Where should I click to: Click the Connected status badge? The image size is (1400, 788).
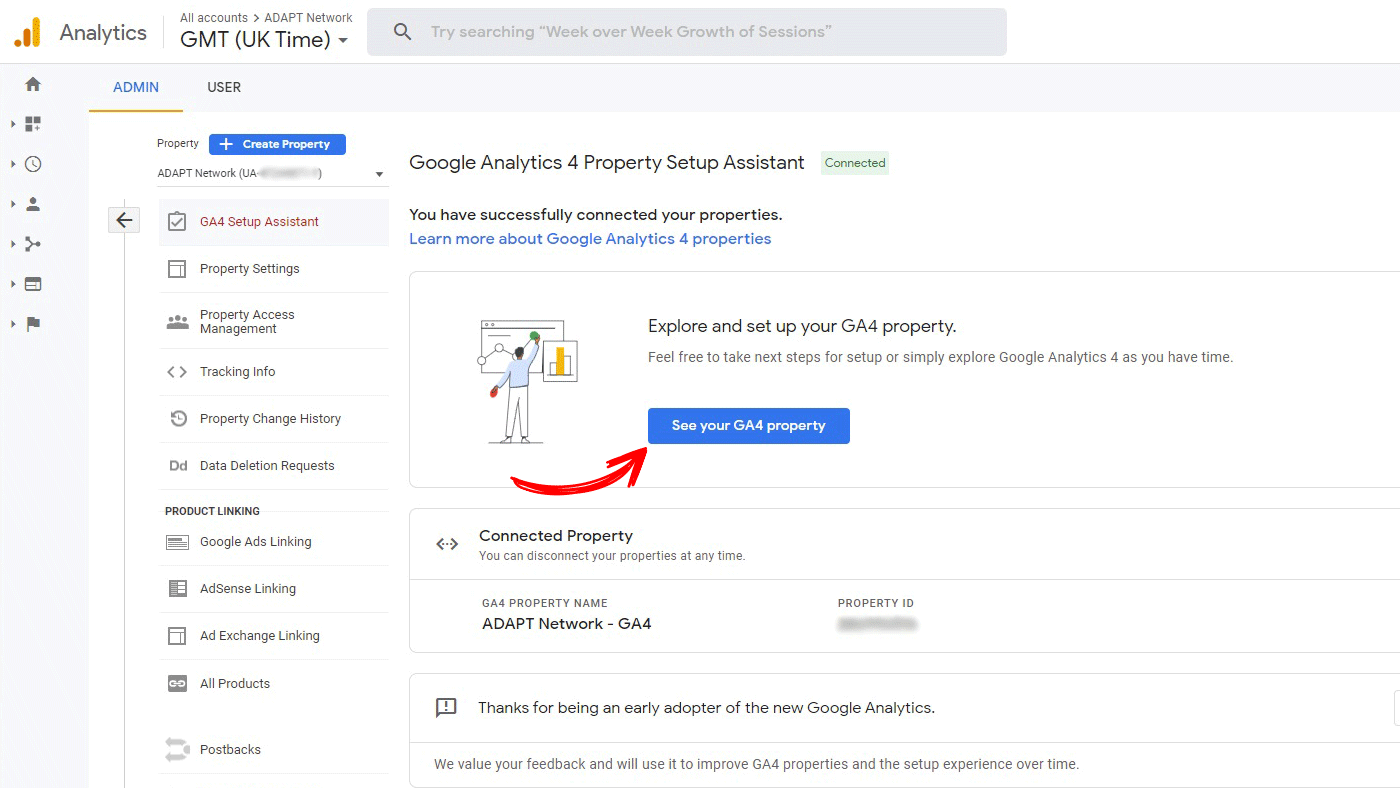point(855,163)
